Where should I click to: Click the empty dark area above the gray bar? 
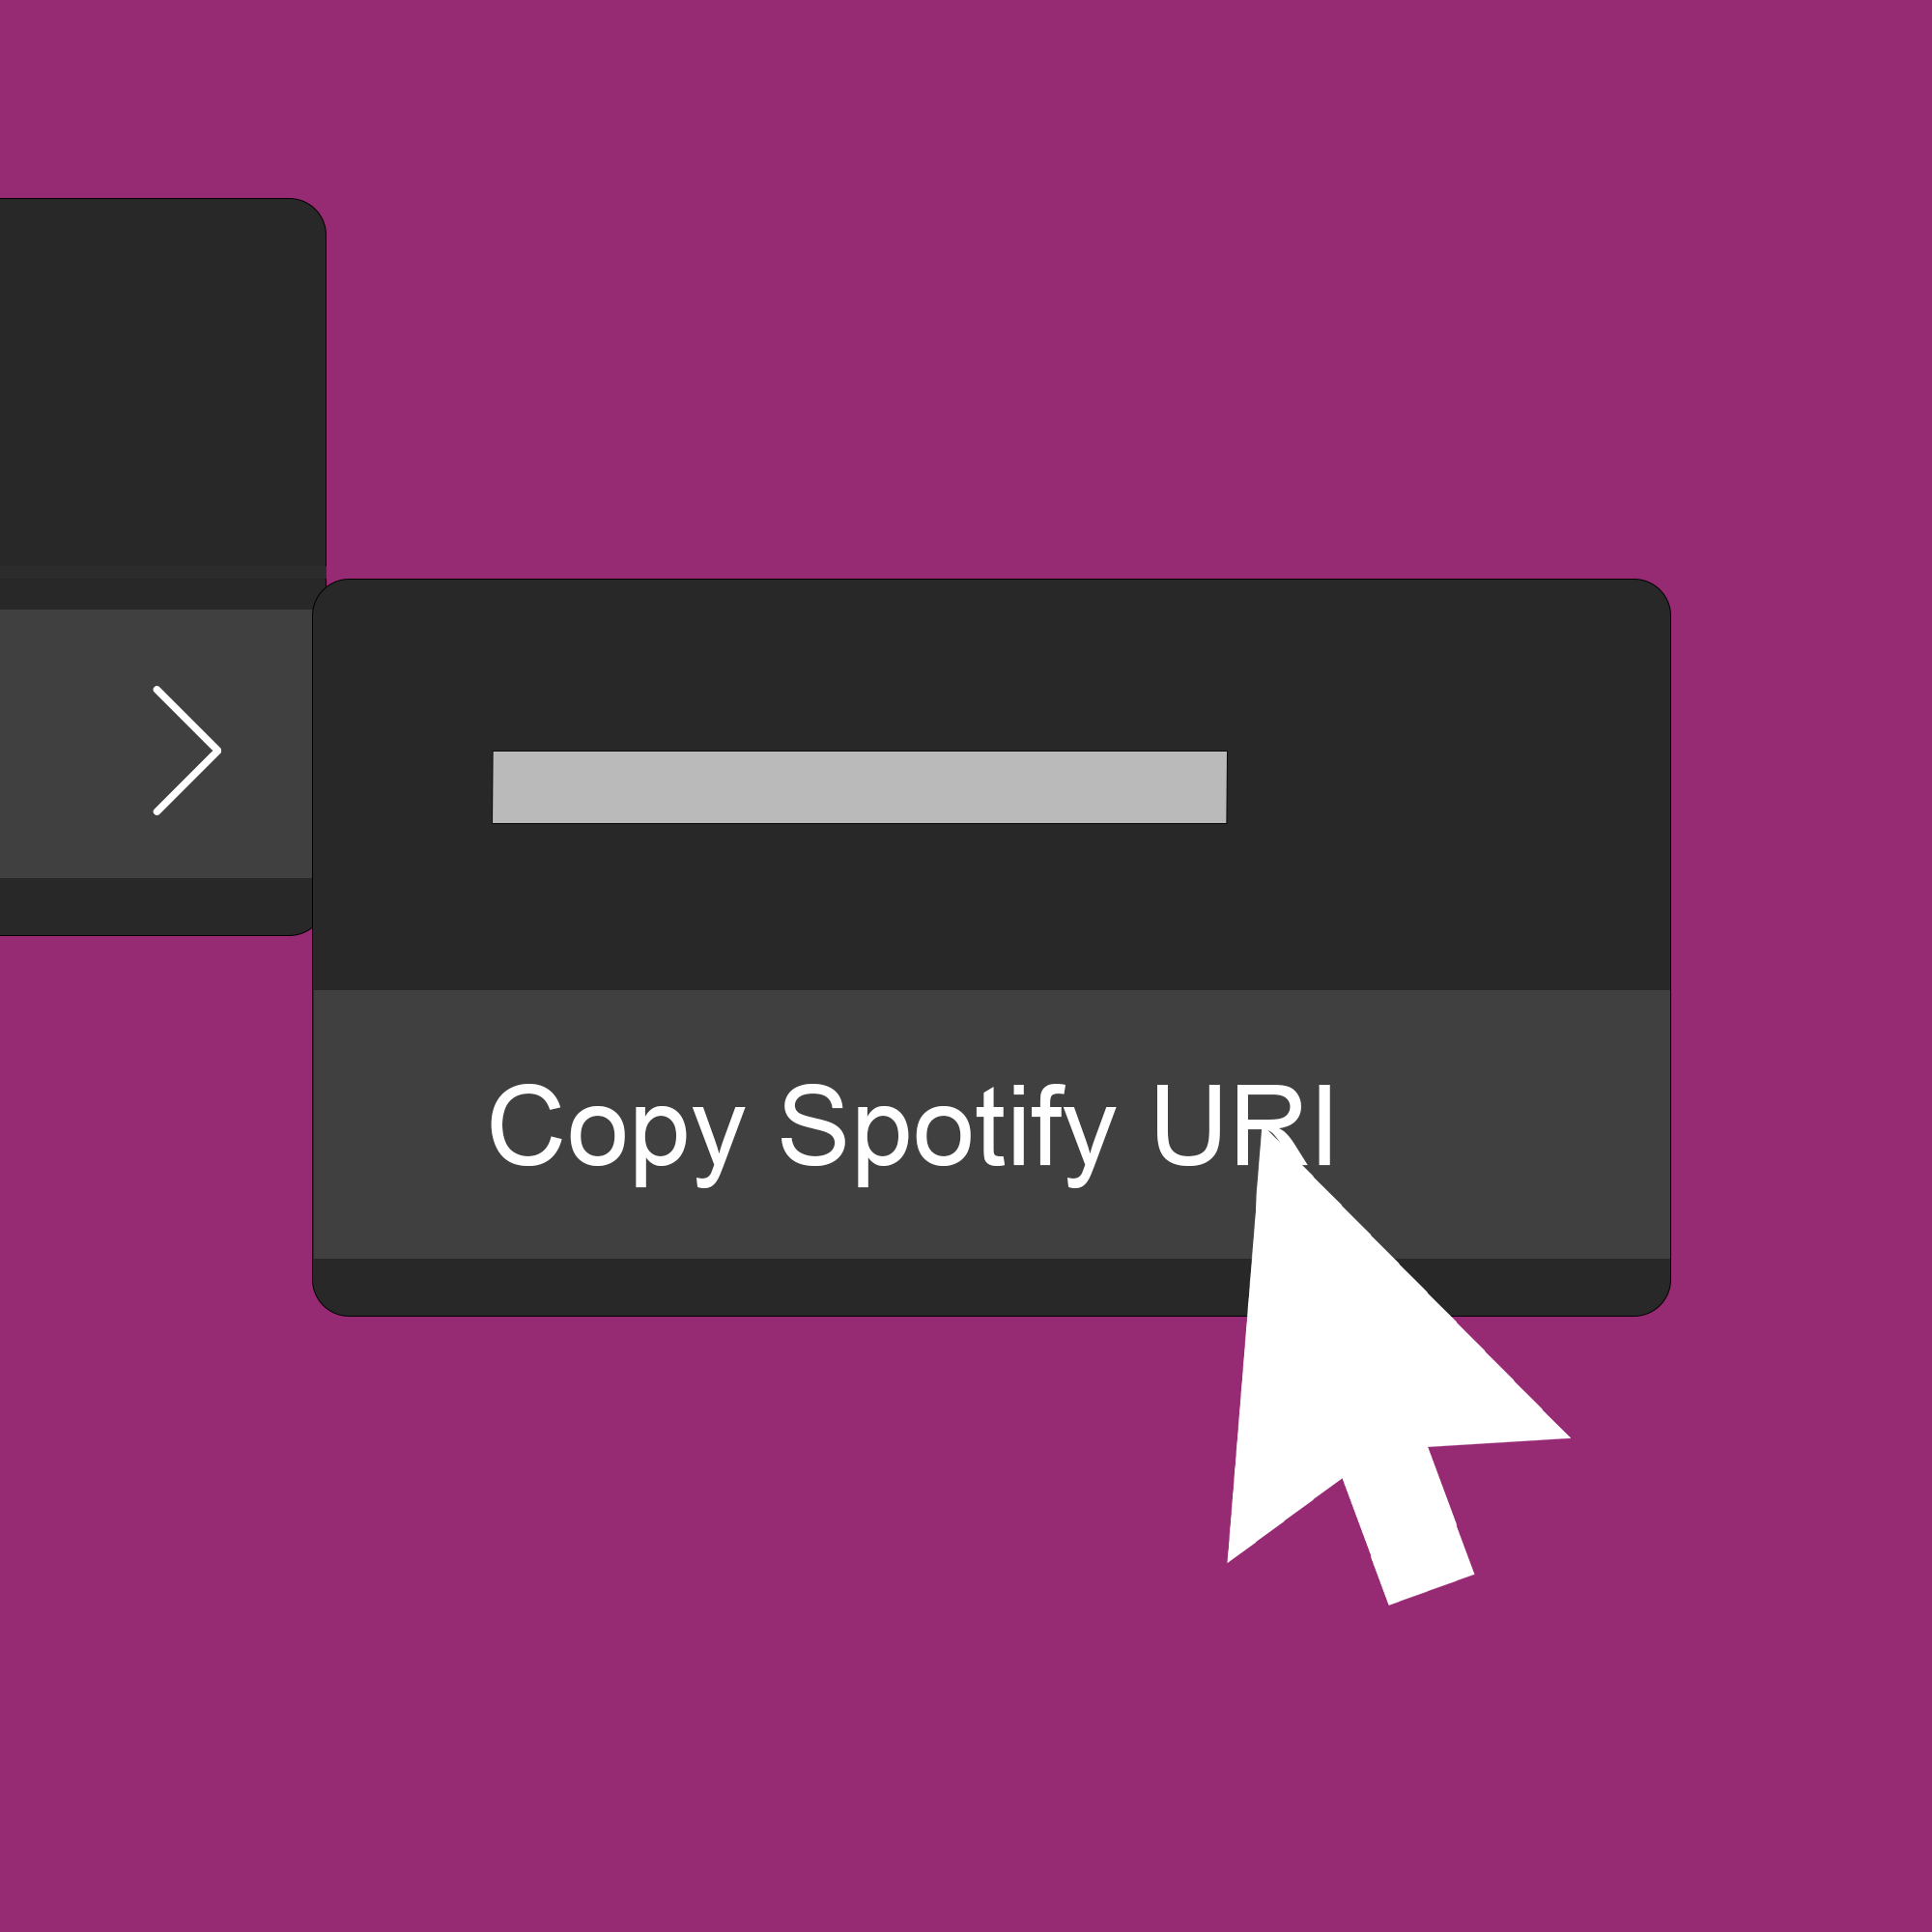[991, 665]
